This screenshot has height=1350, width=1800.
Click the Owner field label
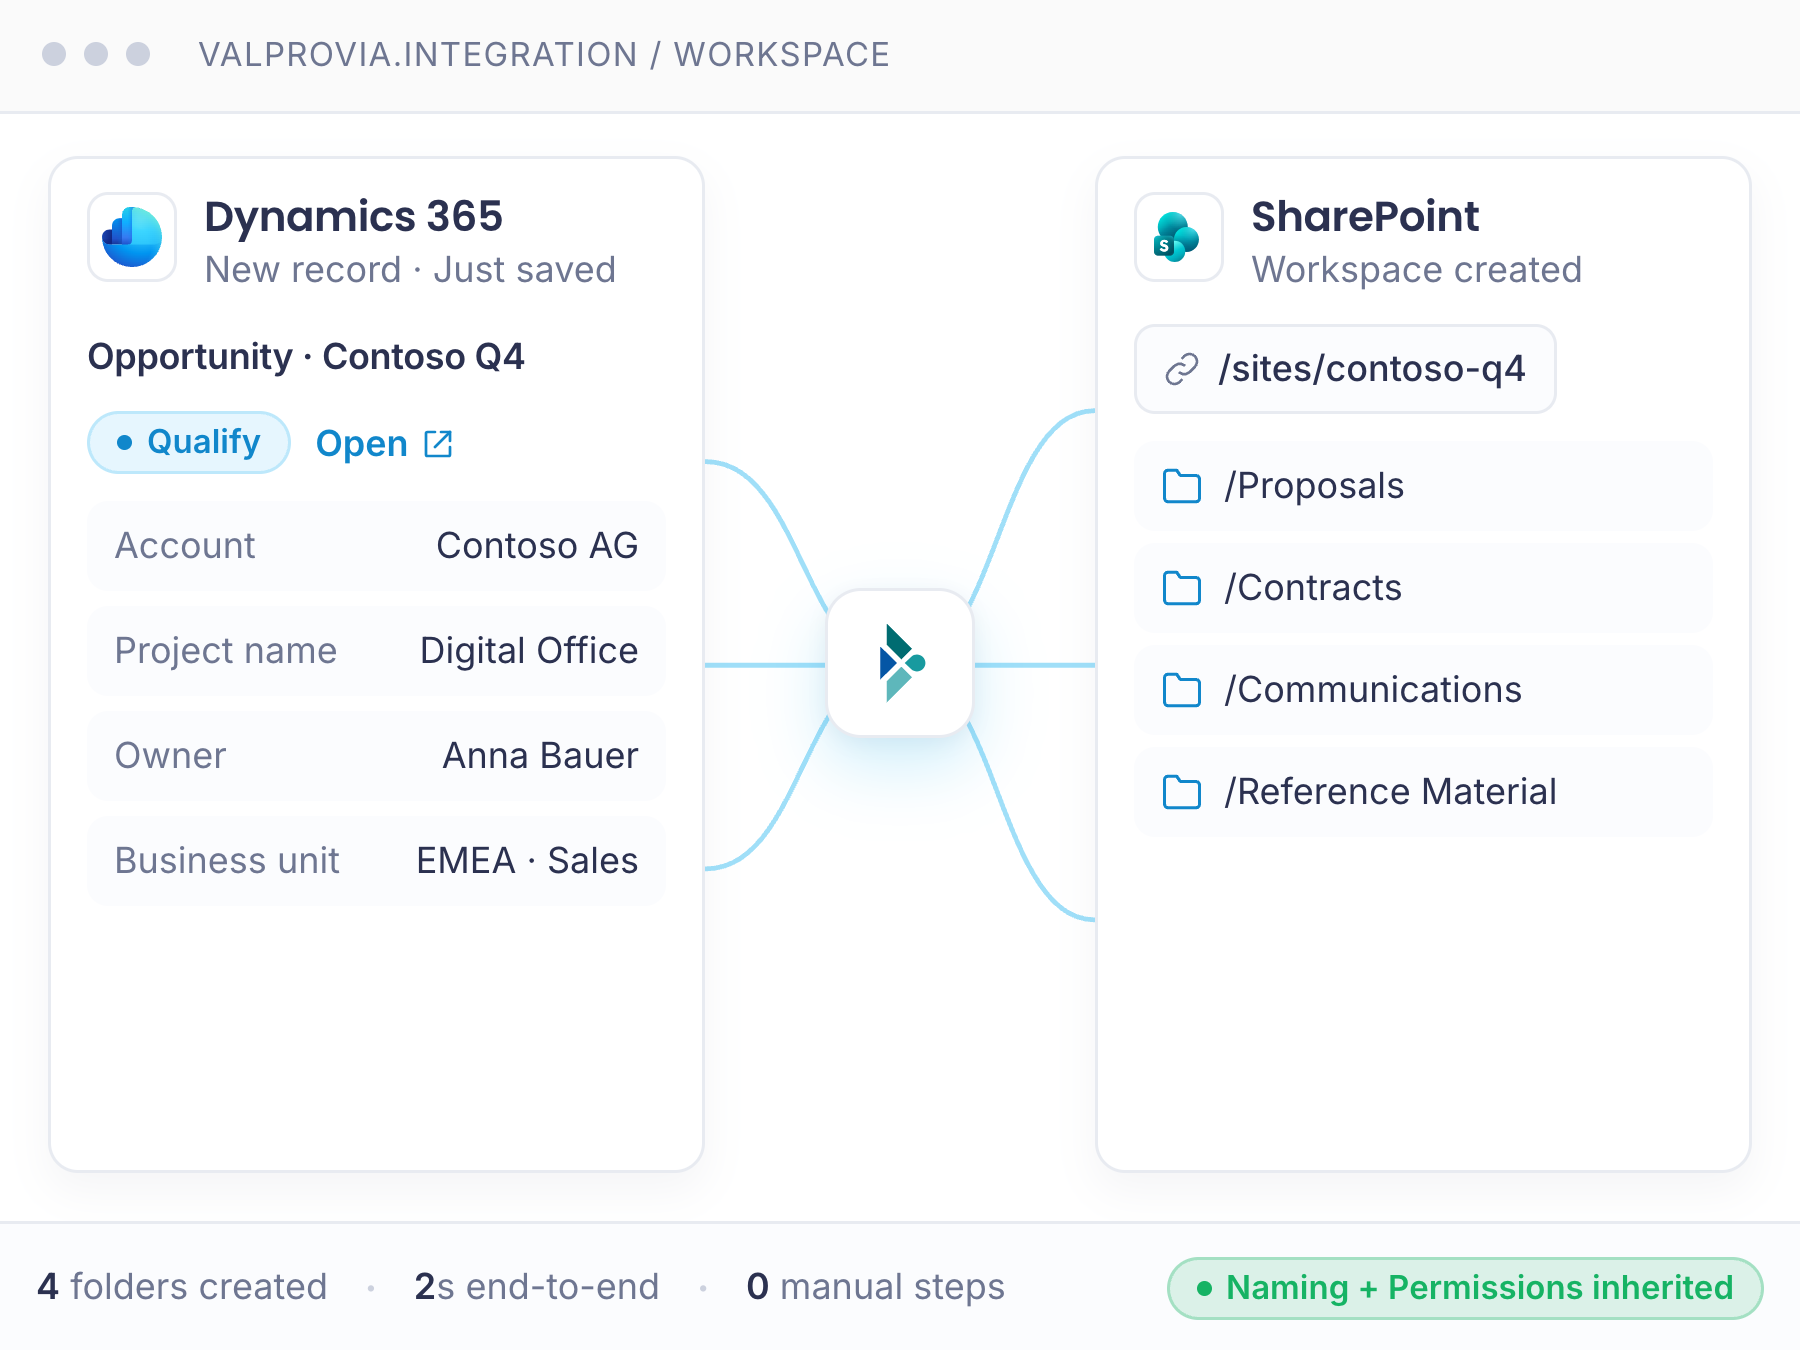[171, 756]
